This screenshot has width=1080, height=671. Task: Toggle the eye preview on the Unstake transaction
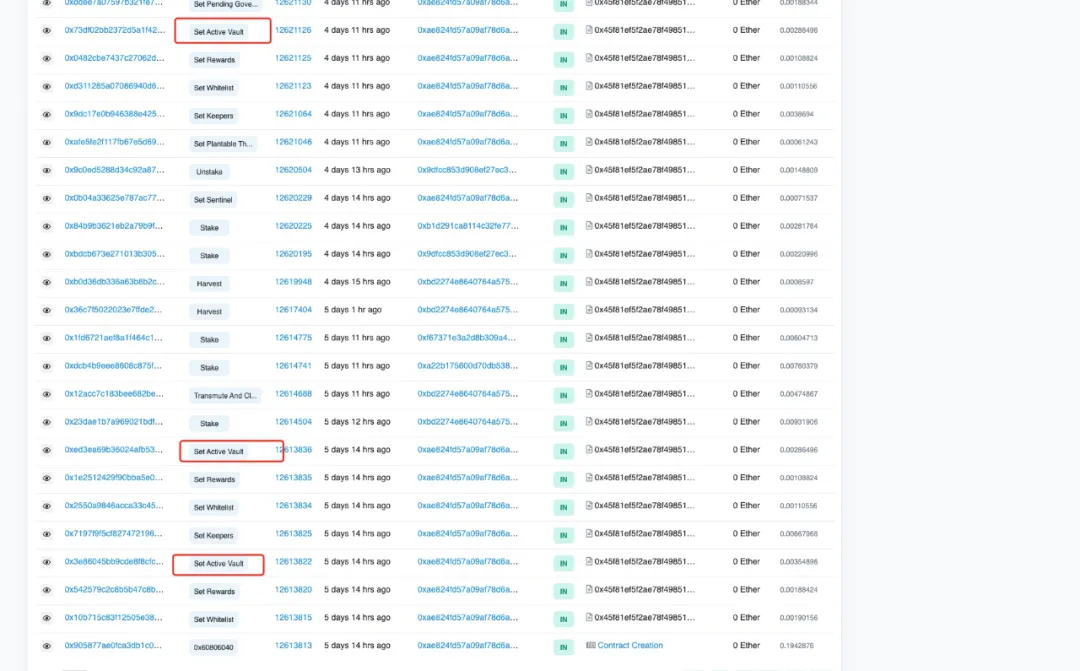(46, 170)
